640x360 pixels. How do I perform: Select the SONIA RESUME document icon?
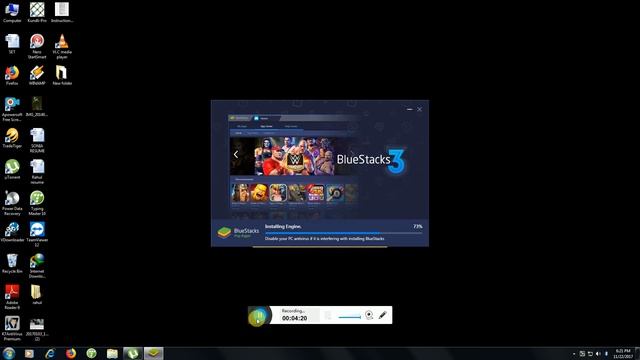pyautogui.click(x=37, y=140)
